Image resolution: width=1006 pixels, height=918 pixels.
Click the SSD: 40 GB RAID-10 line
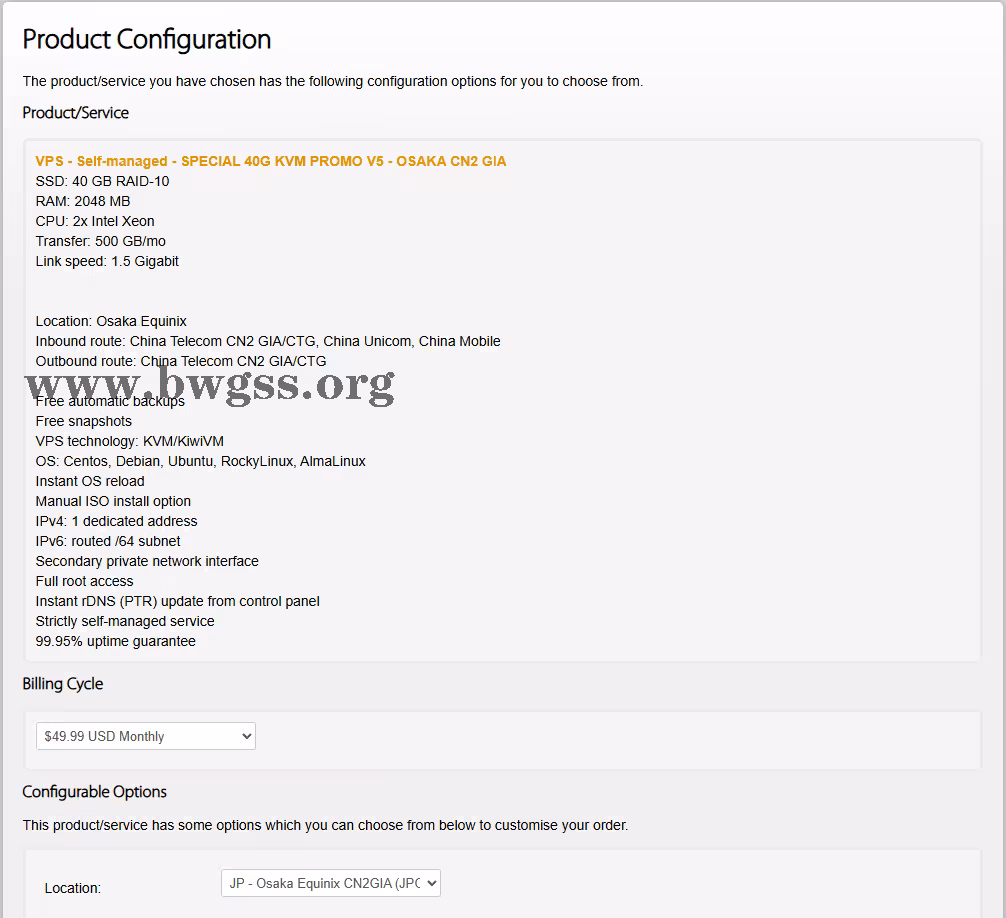point(102,181)
